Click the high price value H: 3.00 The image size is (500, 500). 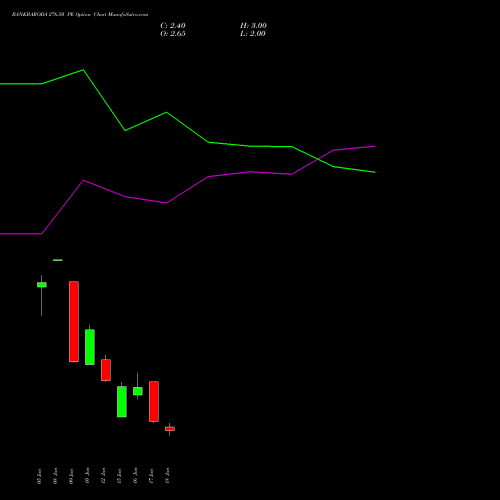pyautogui.click(x=253, y=26)
